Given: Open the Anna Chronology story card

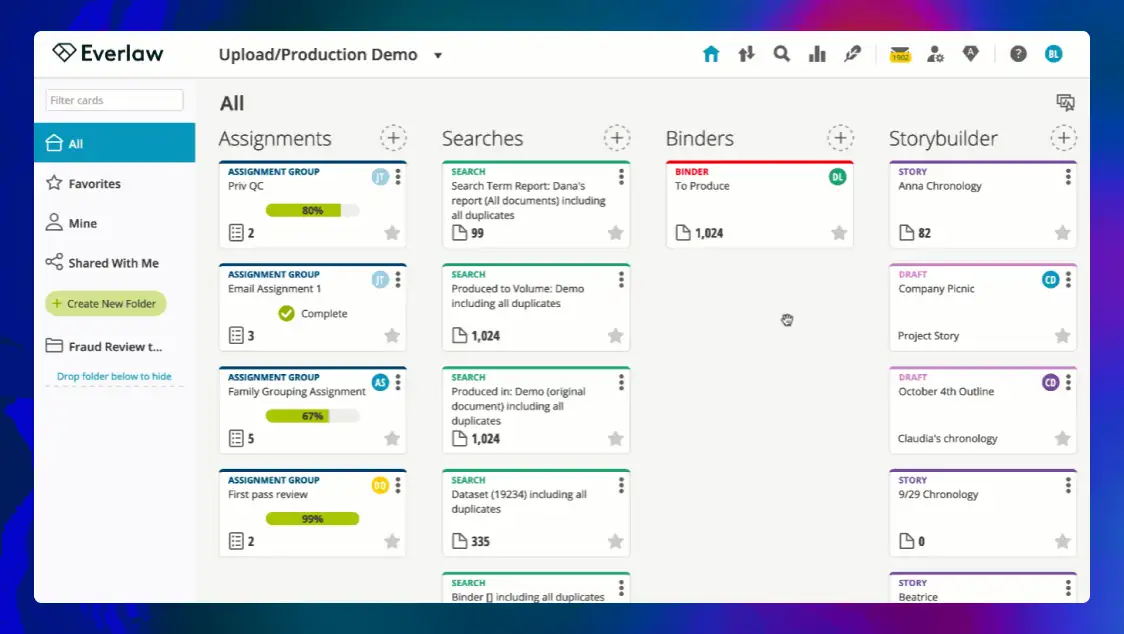Looking at the screenshot, I should pos(983,204).
